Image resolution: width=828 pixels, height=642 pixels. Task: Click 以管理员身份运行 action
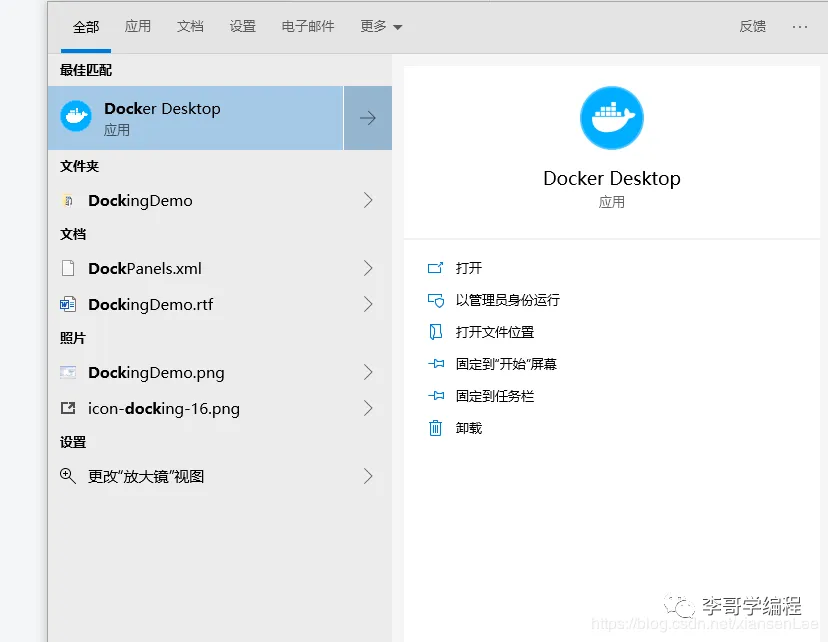point(507,300)
